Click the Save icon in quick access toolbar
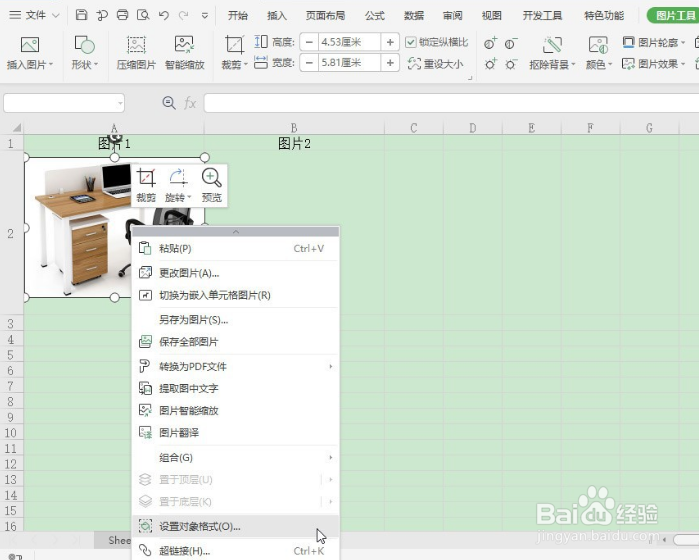Image resolution: width=699 pixels, height=560 pixels. 82,15
